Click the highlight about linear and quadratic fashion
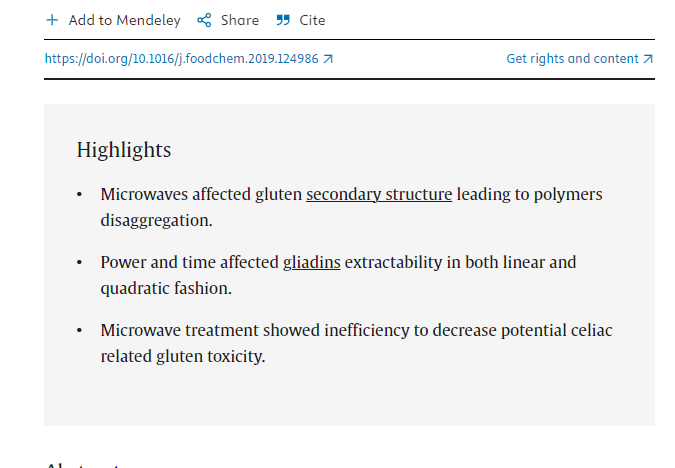The image size is (675, 468). pyautogui.click(x=338, y=275)
